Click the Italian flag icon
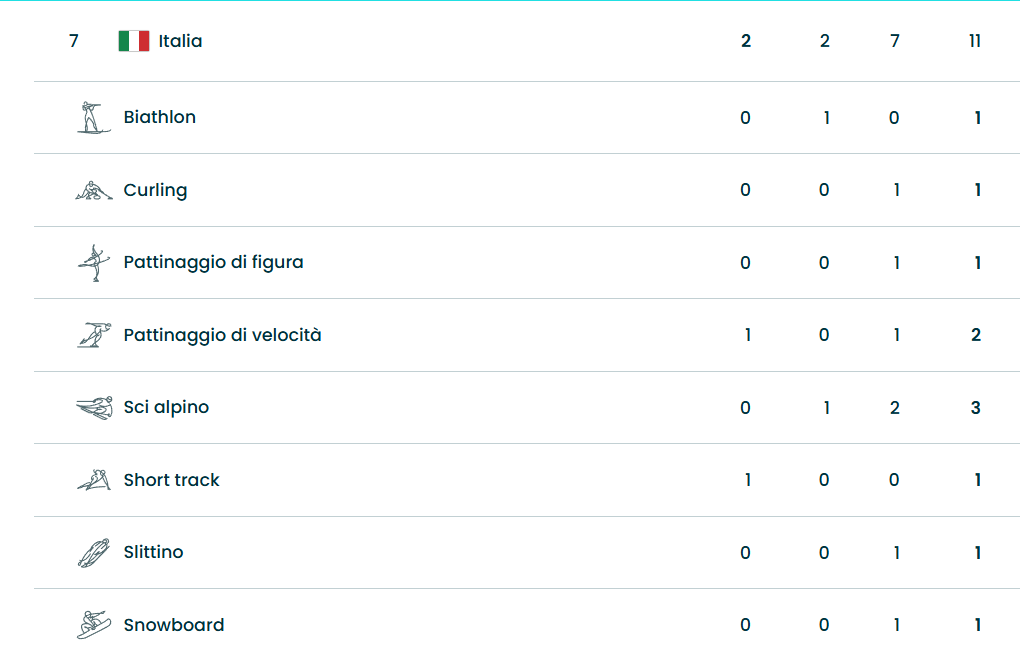 click(133, 41)
